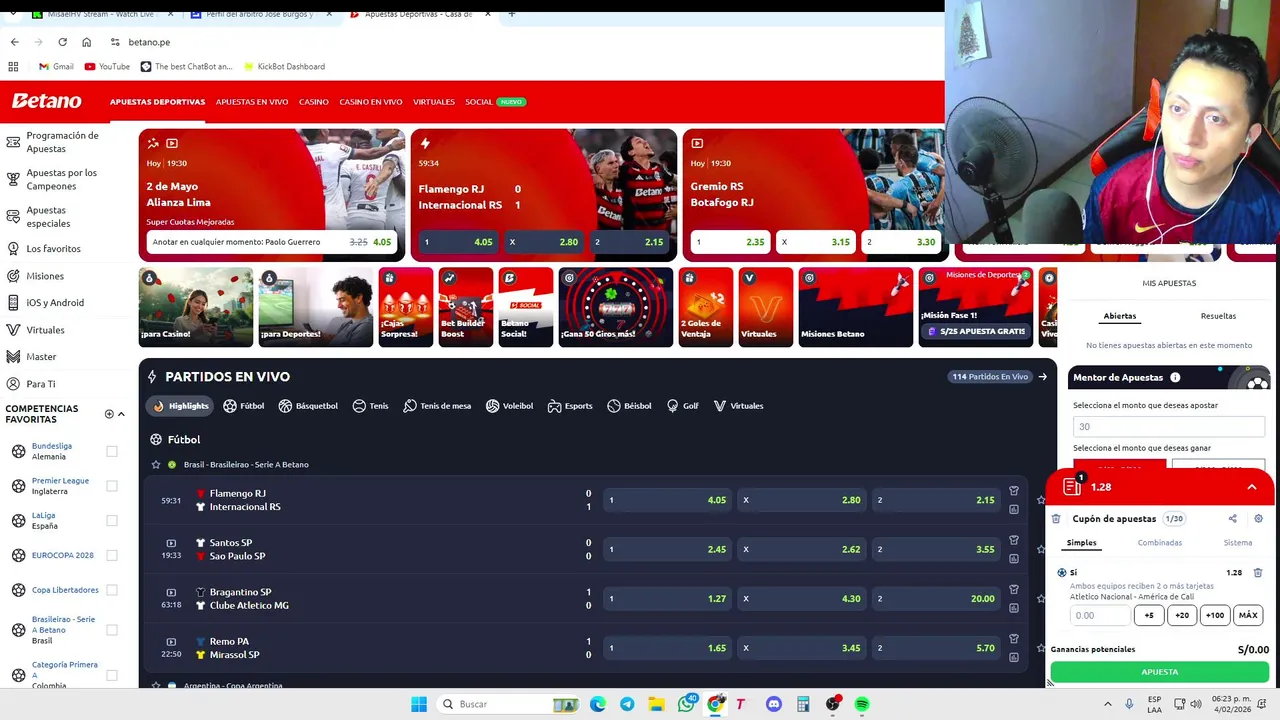Tick the Premier League Inglaterra checkbox
This screenshot has height=720, width=1280.
[112, 486]
